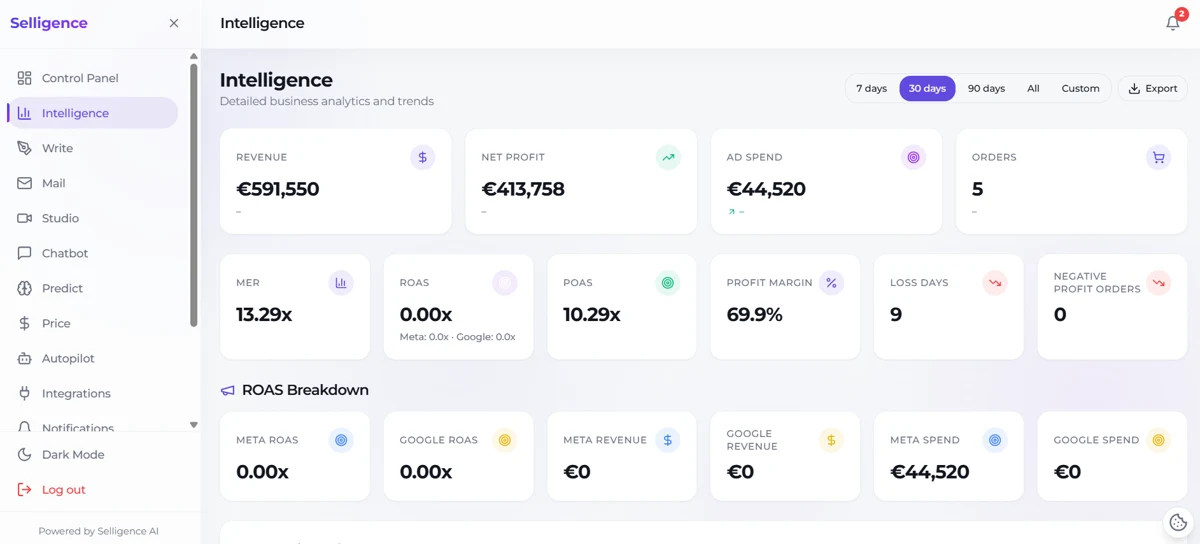Select Intelligence in the sidebar
The image size is (1200, 544).
(x=92, y=113)
